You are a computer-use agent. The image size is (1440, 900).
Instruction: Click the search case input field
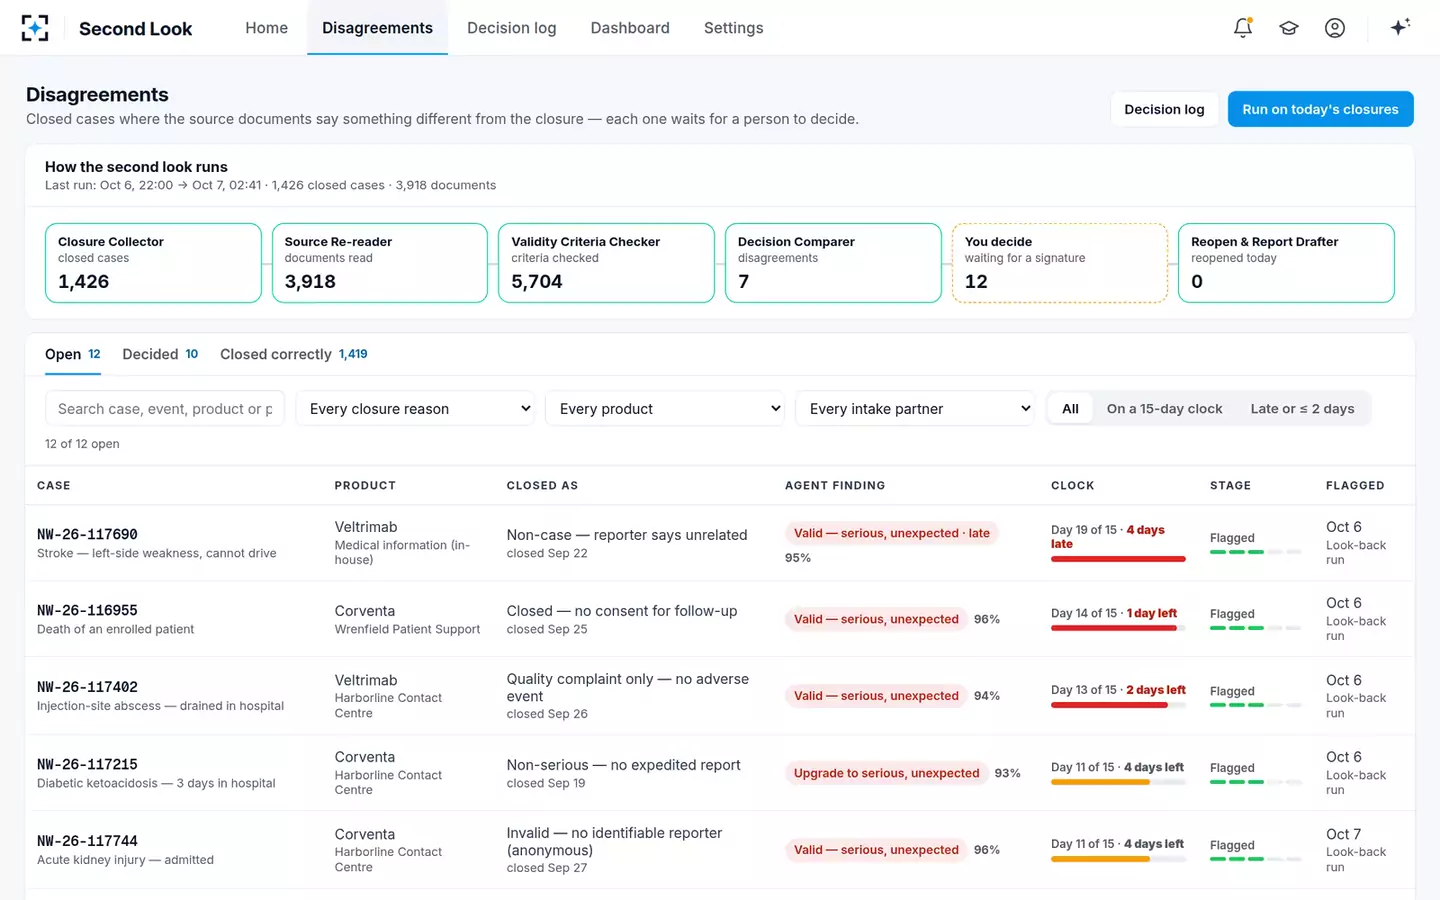point(165,408)
